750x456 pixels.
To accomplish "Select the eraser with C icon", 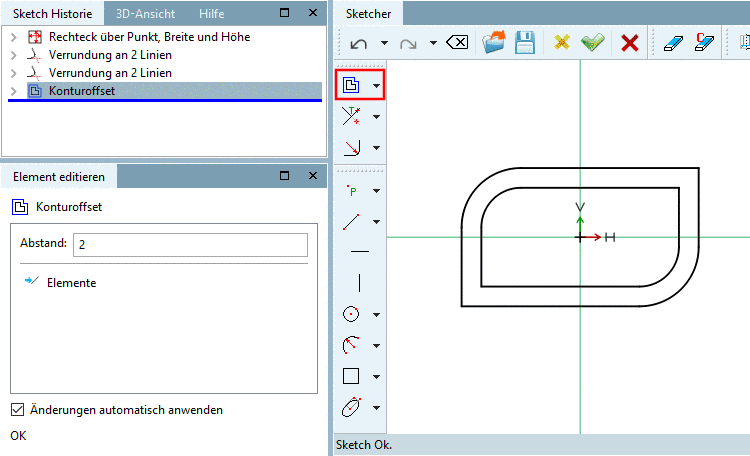I will click(x=704, y=42).
